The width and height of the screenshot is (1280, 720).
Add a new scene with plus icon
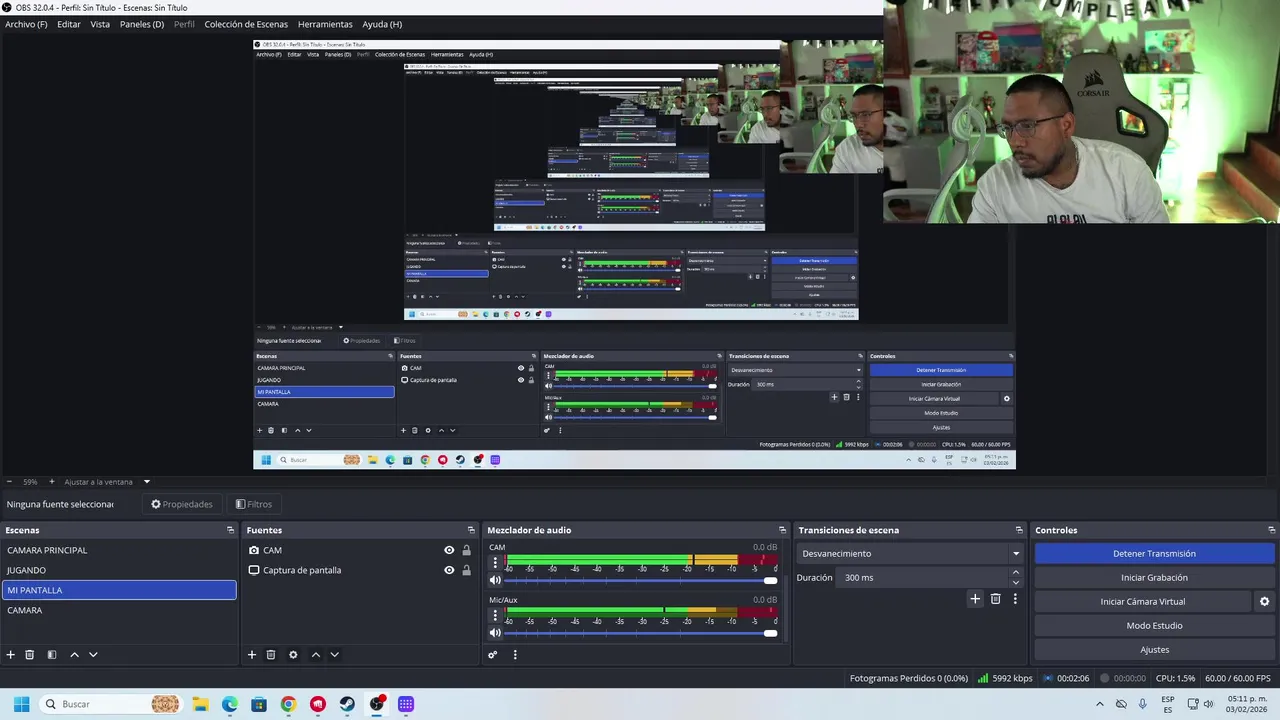(x=11, y=655)
